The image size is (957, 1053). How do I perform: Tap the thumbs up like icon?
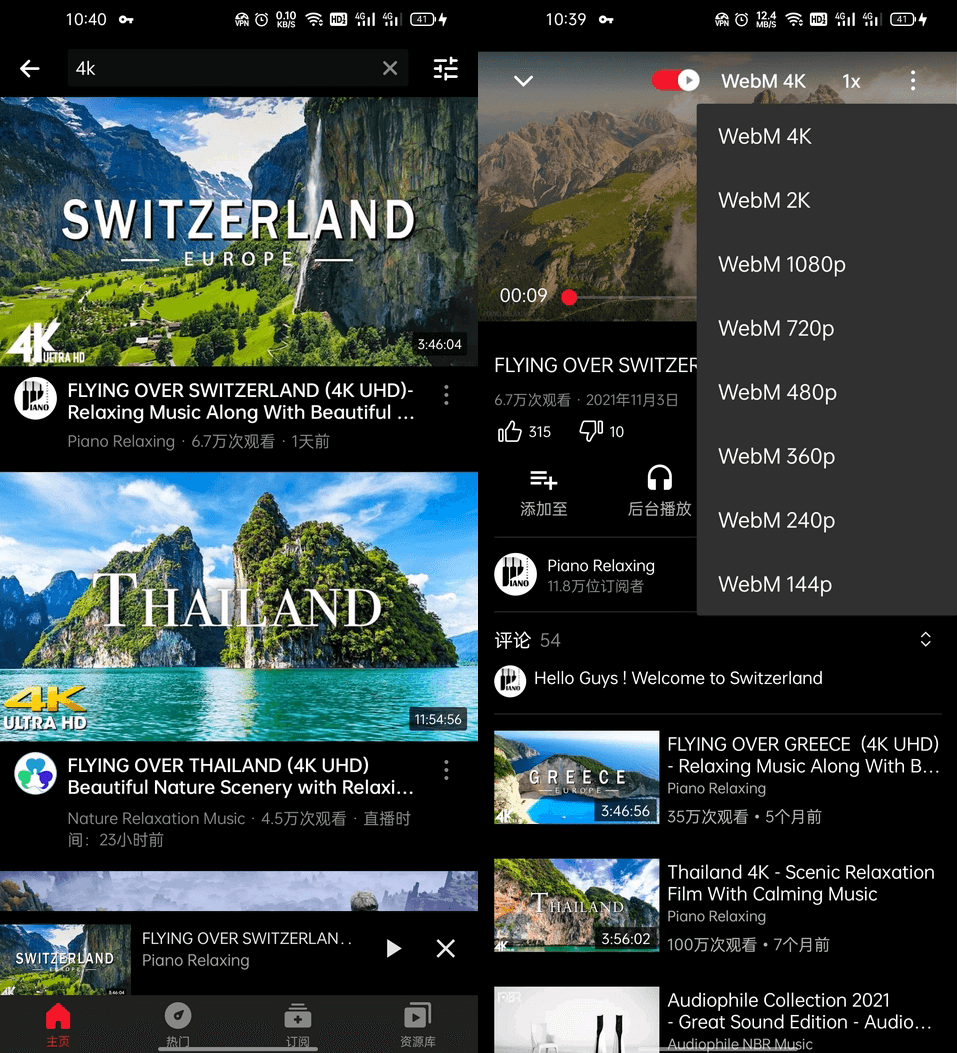(510, 431)
